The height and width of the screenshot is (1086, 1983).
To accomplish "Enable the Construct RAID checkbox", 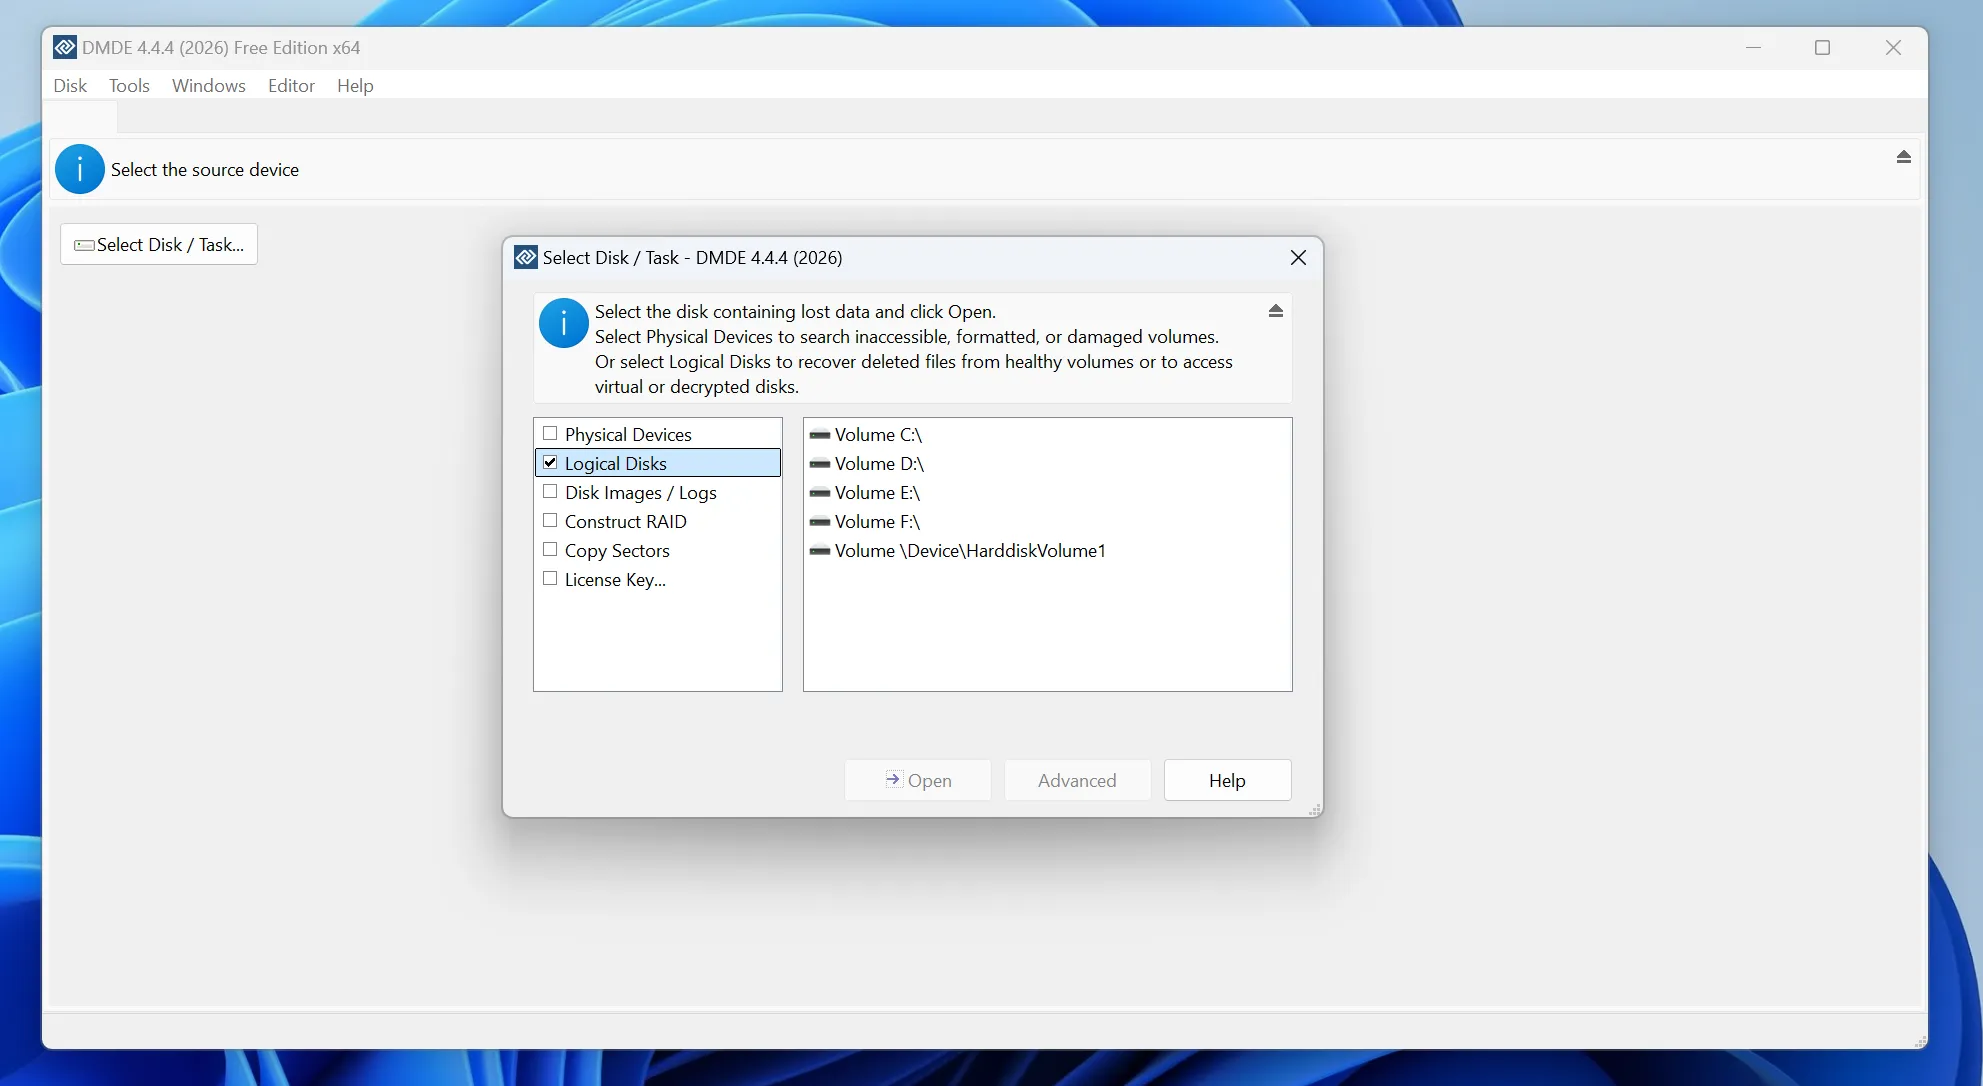I will point(550,521).
